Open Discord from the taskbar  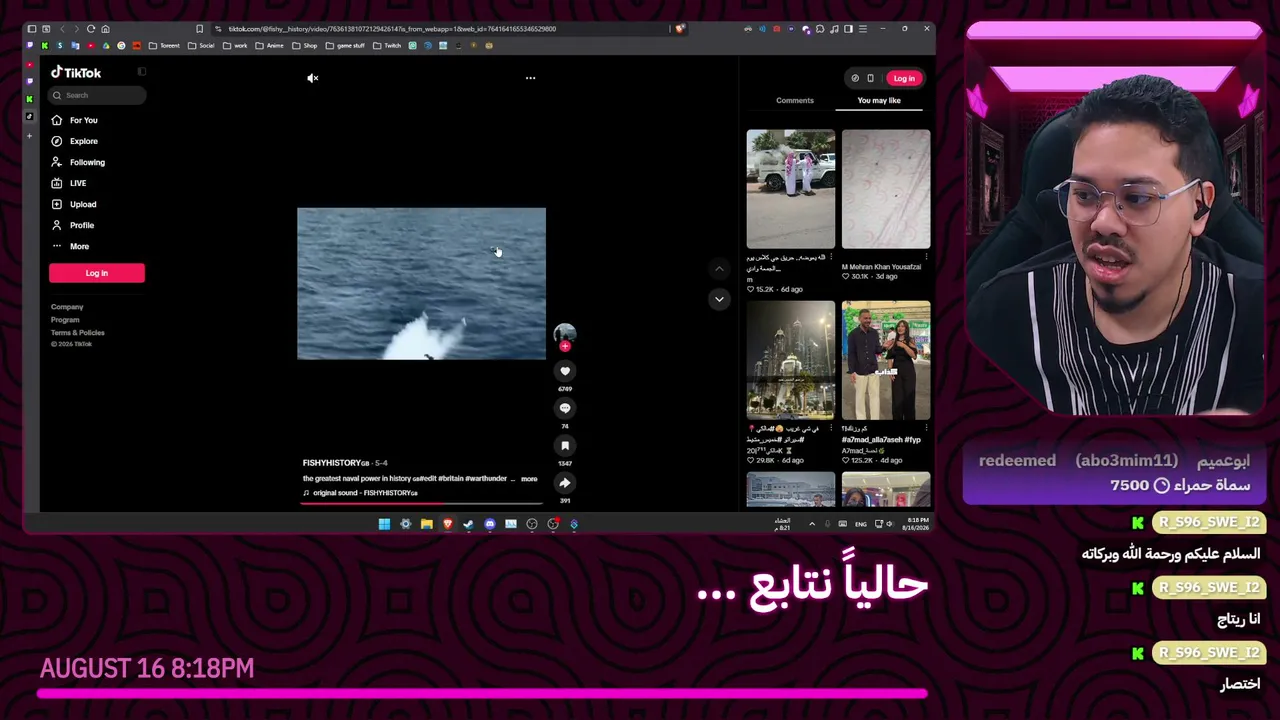click(489, 524)
